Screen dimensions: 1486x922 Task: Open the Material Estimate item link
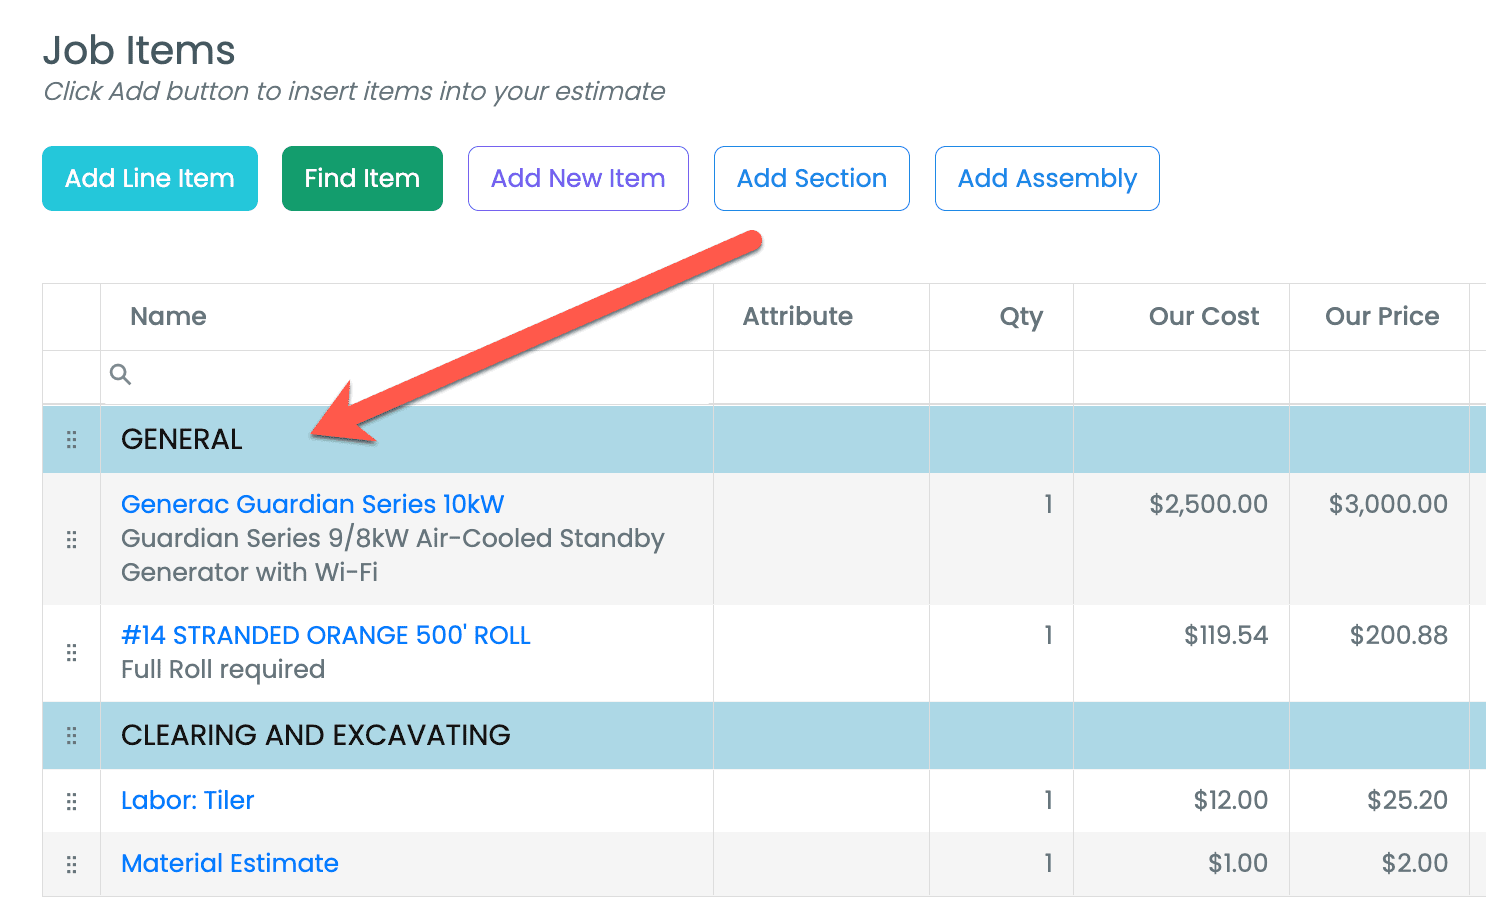[229, 863]
